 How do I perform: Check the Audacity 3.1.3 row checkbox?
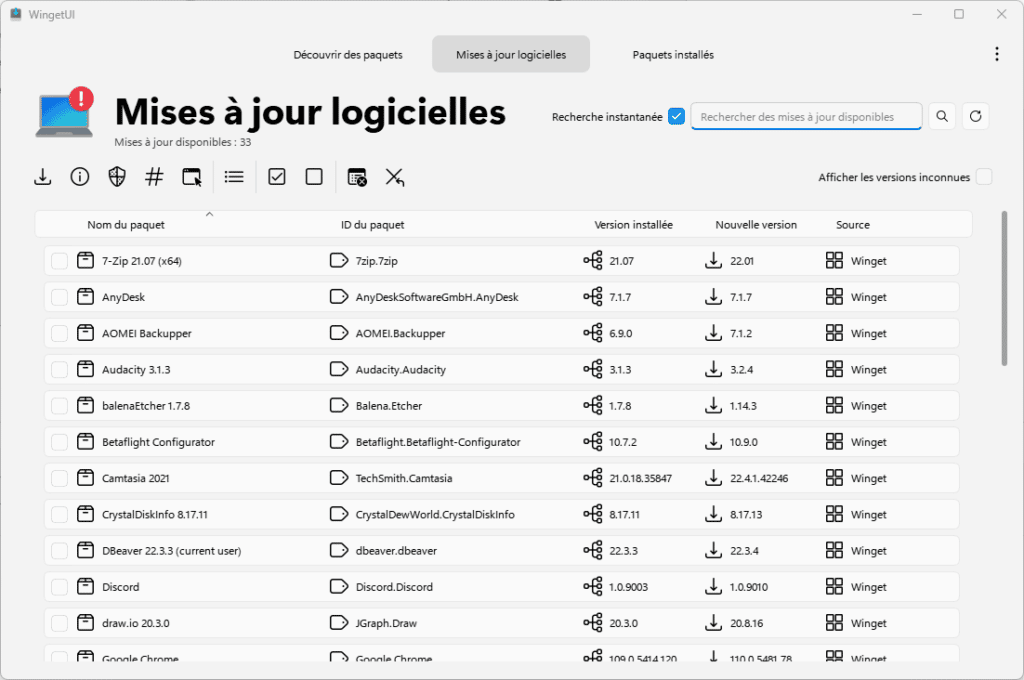[59, 370]
